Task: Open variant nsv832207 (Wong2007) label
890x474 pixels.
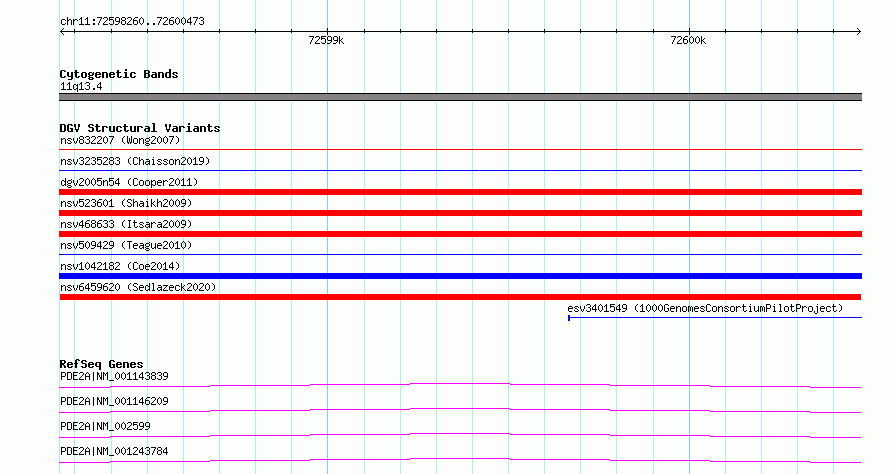Action: (x=120, y=140)
